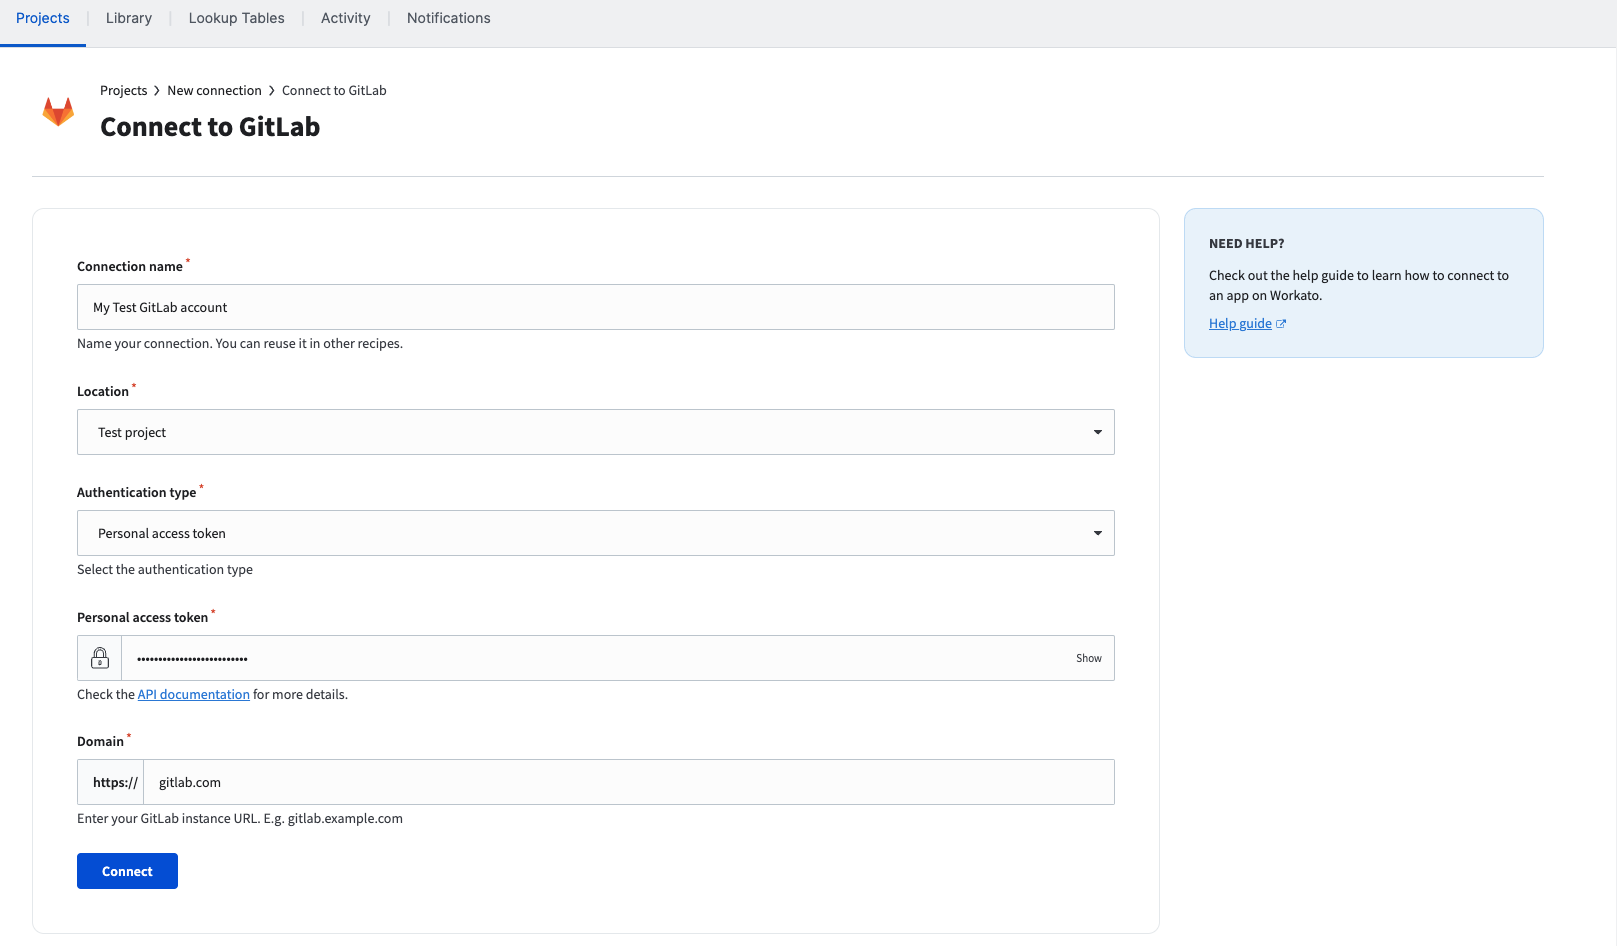Click the GitLab fox logo icon
Viewport: 1617px width, 946px height.
pos(58,111)
